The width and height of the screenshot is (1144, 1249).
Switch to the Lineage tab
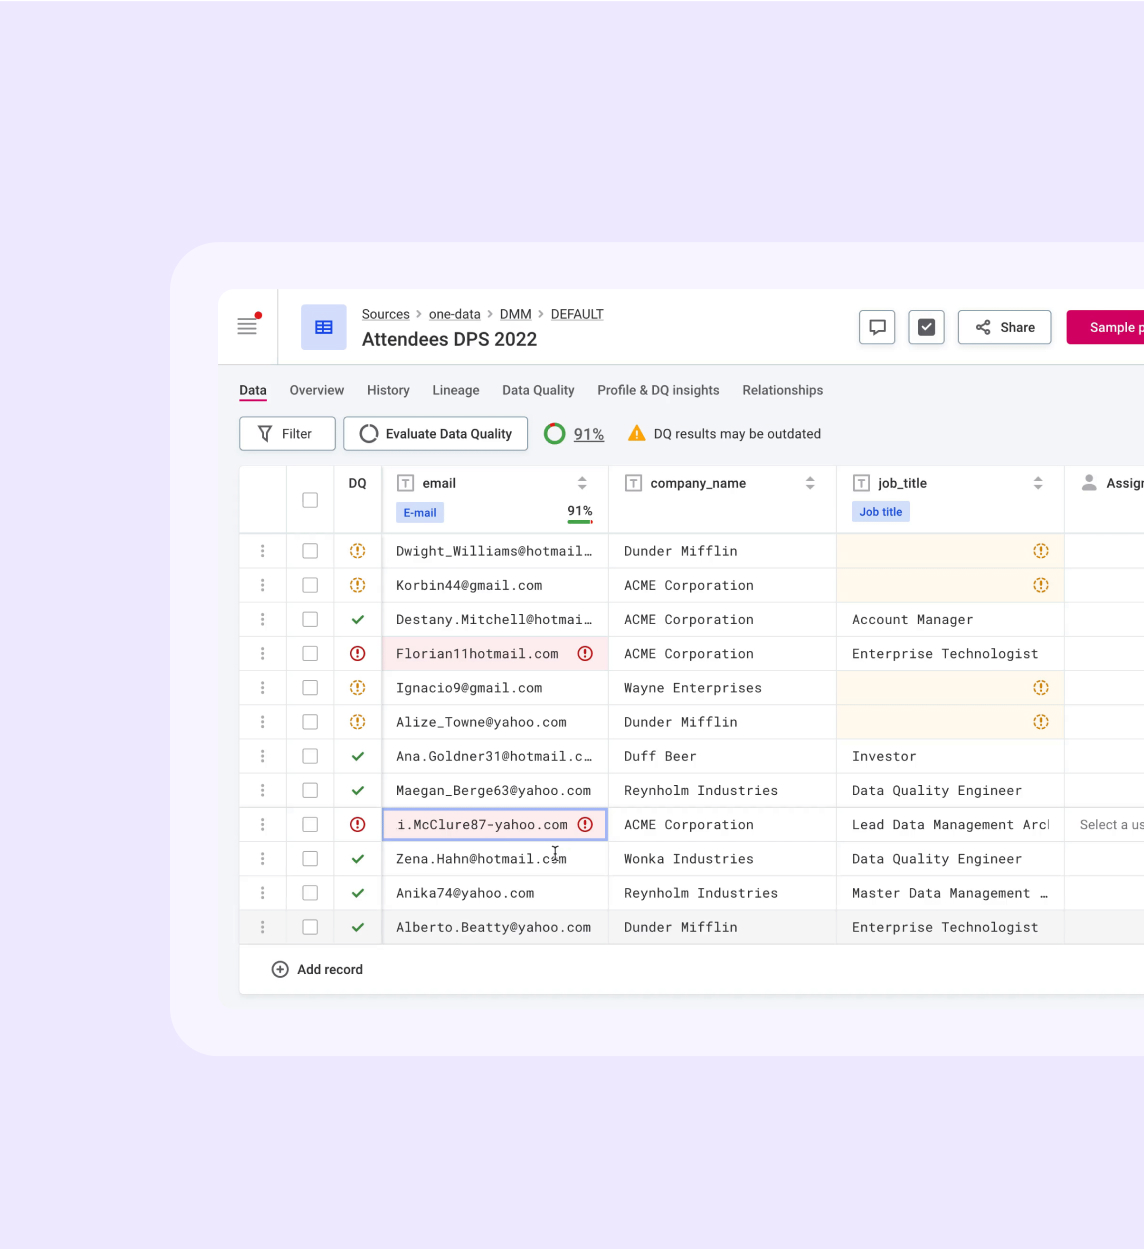pyautogui.click(x=455, y=390)
